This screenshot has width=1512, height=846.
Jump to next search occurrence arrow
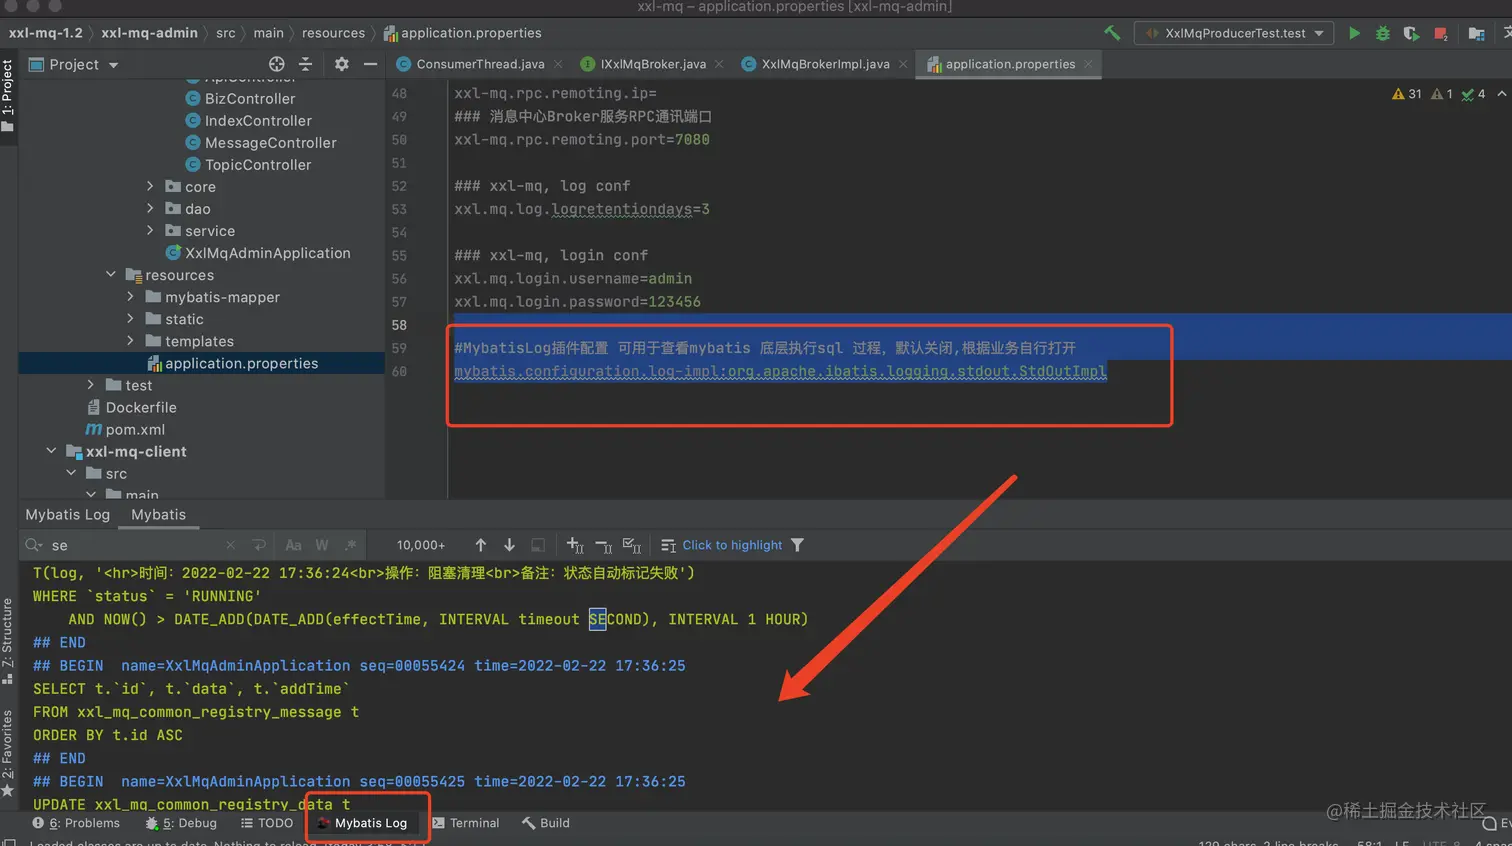pyautogui.click(x=509, y=545)
